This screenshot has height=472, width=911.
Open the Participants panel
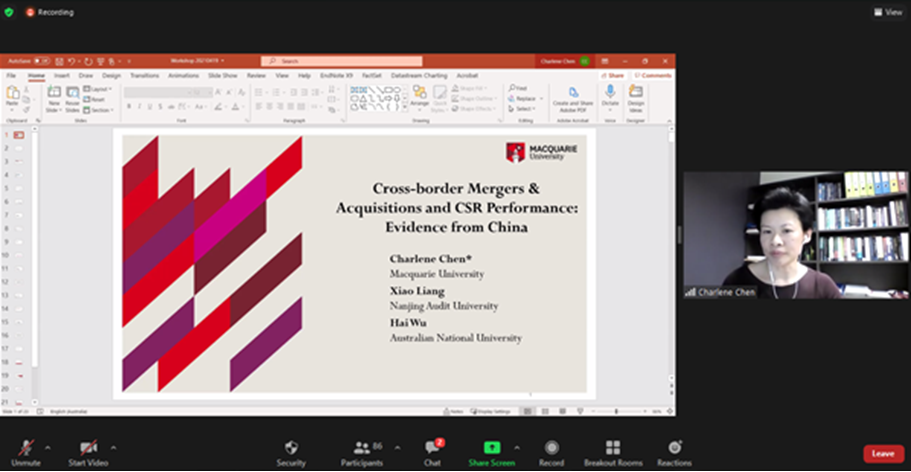pos(362,447)
